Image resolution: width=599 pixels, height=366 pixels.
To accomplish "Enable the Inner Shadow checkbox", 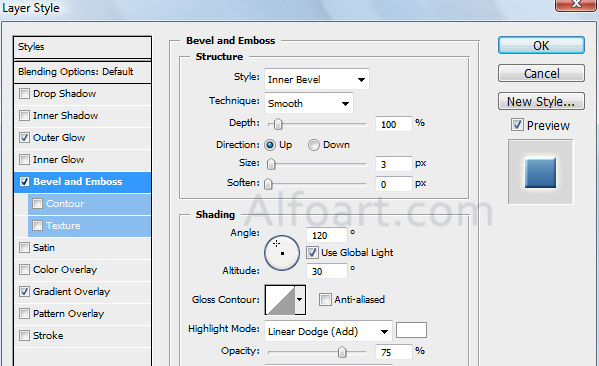I will 24,115.
